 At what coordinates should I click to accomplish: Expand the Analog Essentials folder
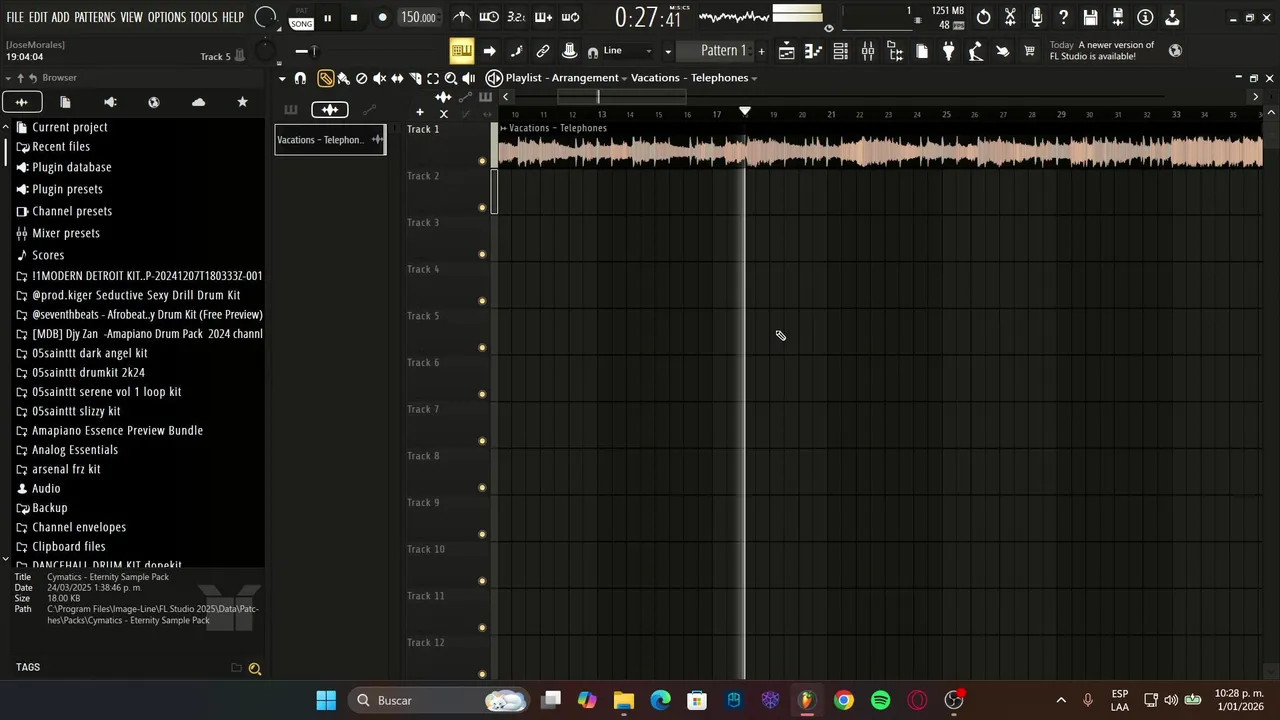tap(67, 450)
